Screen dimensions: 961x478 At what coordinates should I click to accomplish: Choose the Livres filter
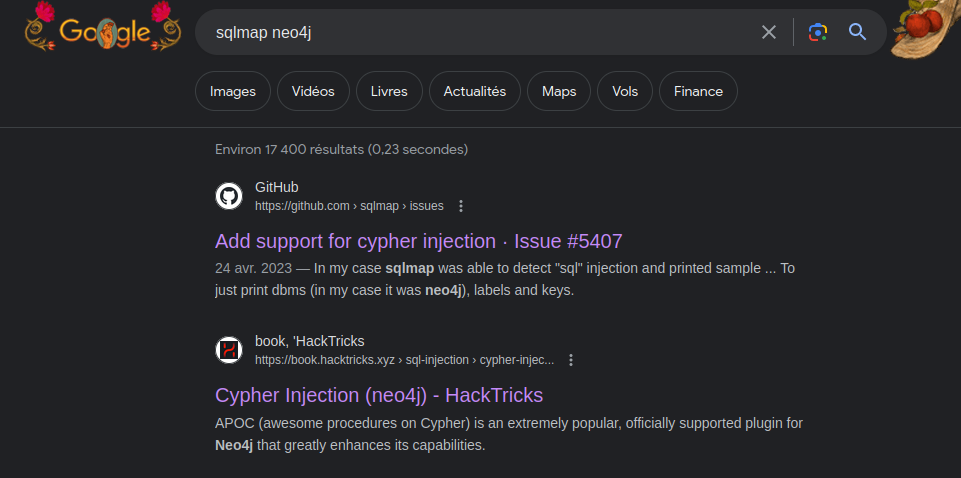[x=389, y=91]
